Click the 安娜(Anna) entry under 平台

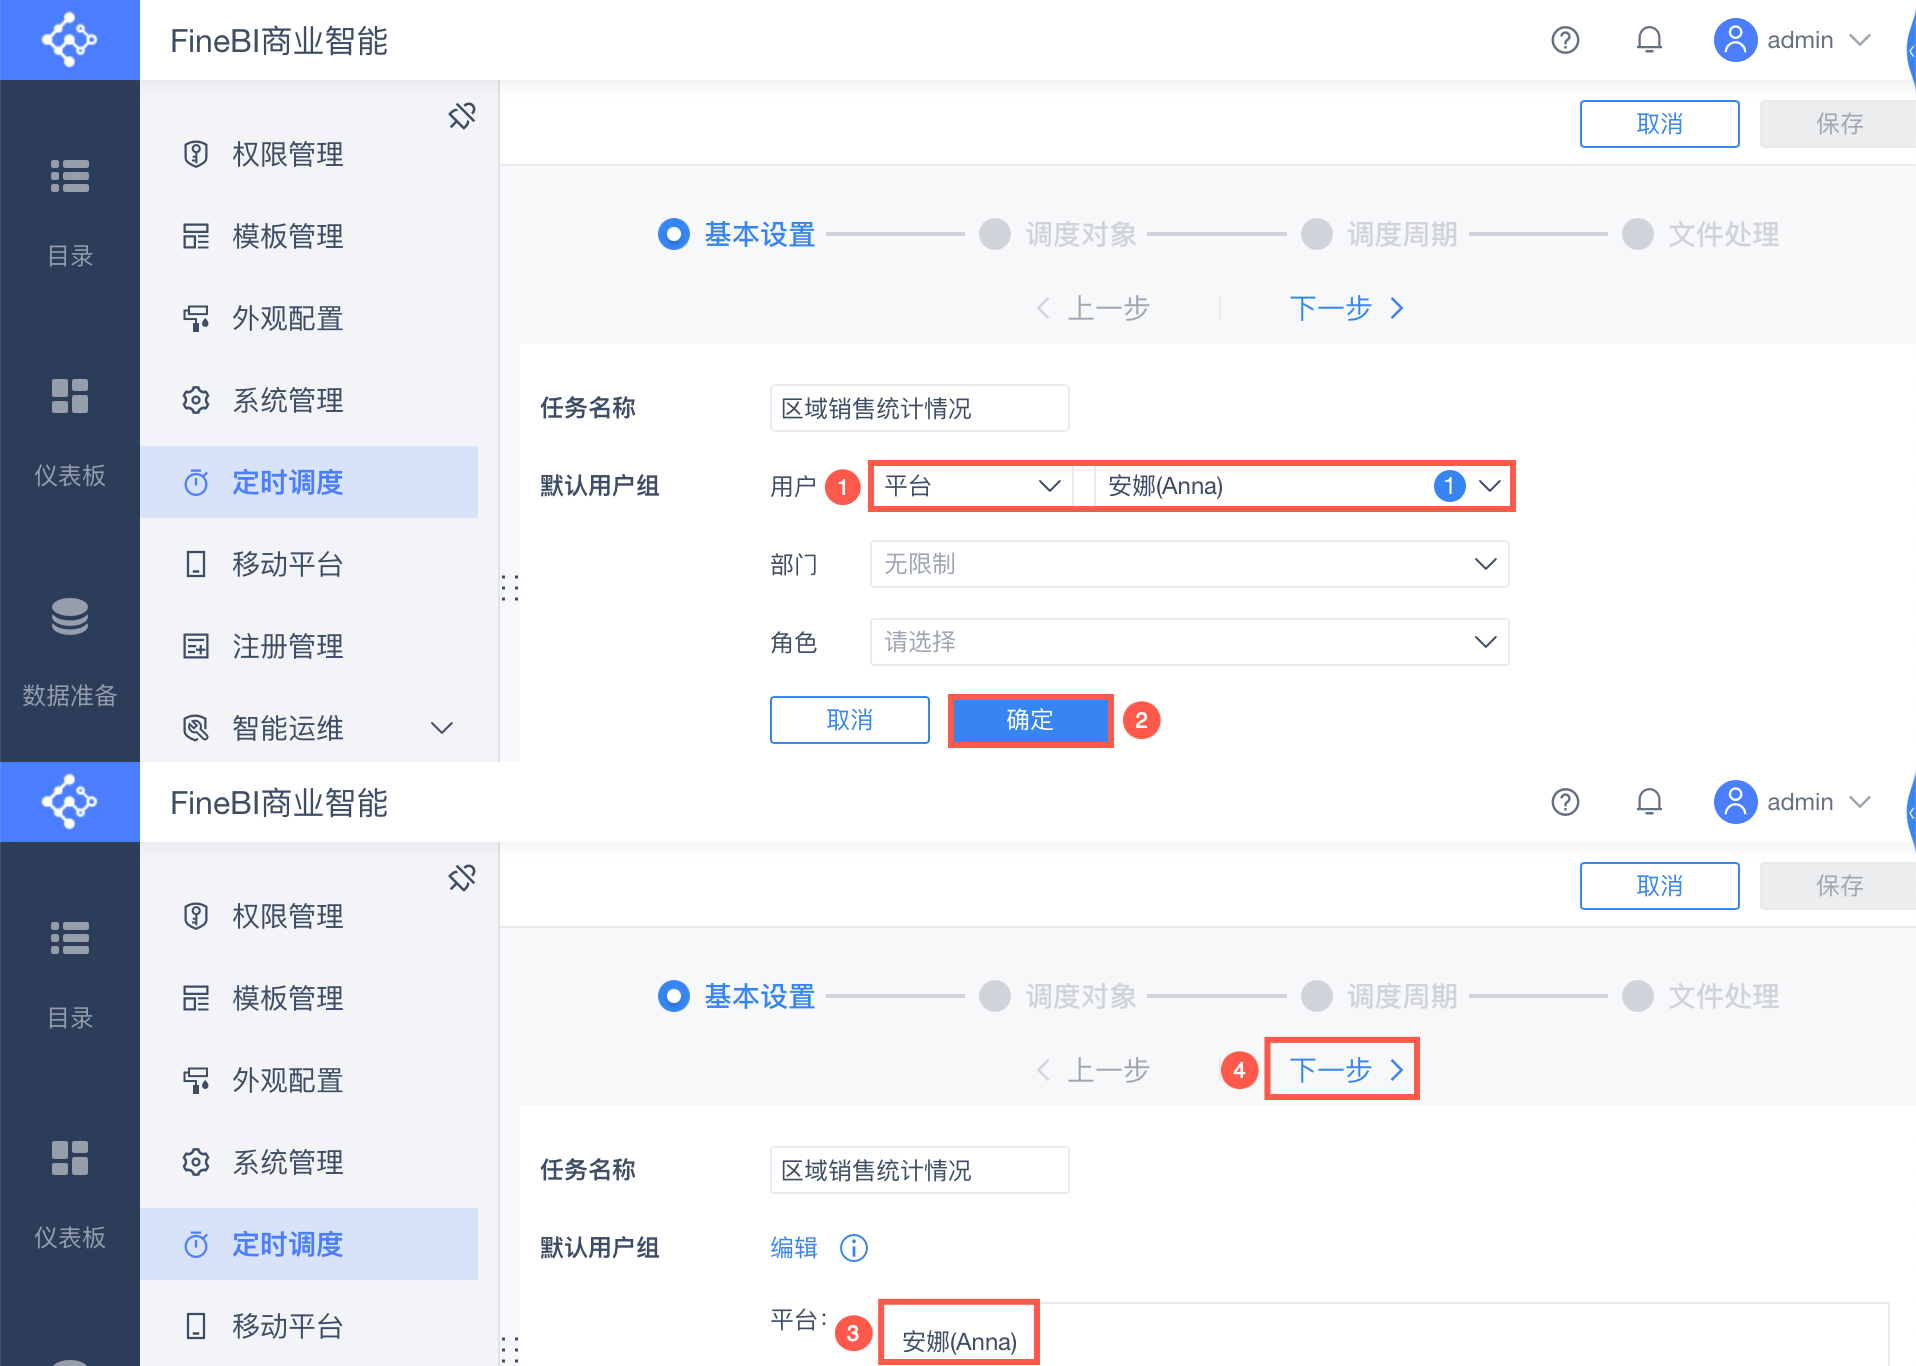click(959, 1342)
